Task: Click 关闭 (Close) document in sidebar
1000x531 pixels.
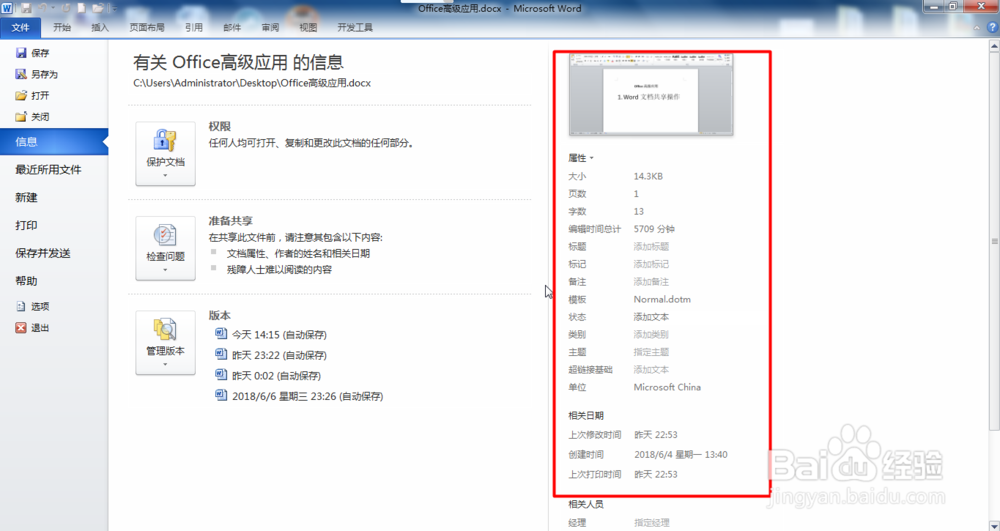Action: click(33, 117)
